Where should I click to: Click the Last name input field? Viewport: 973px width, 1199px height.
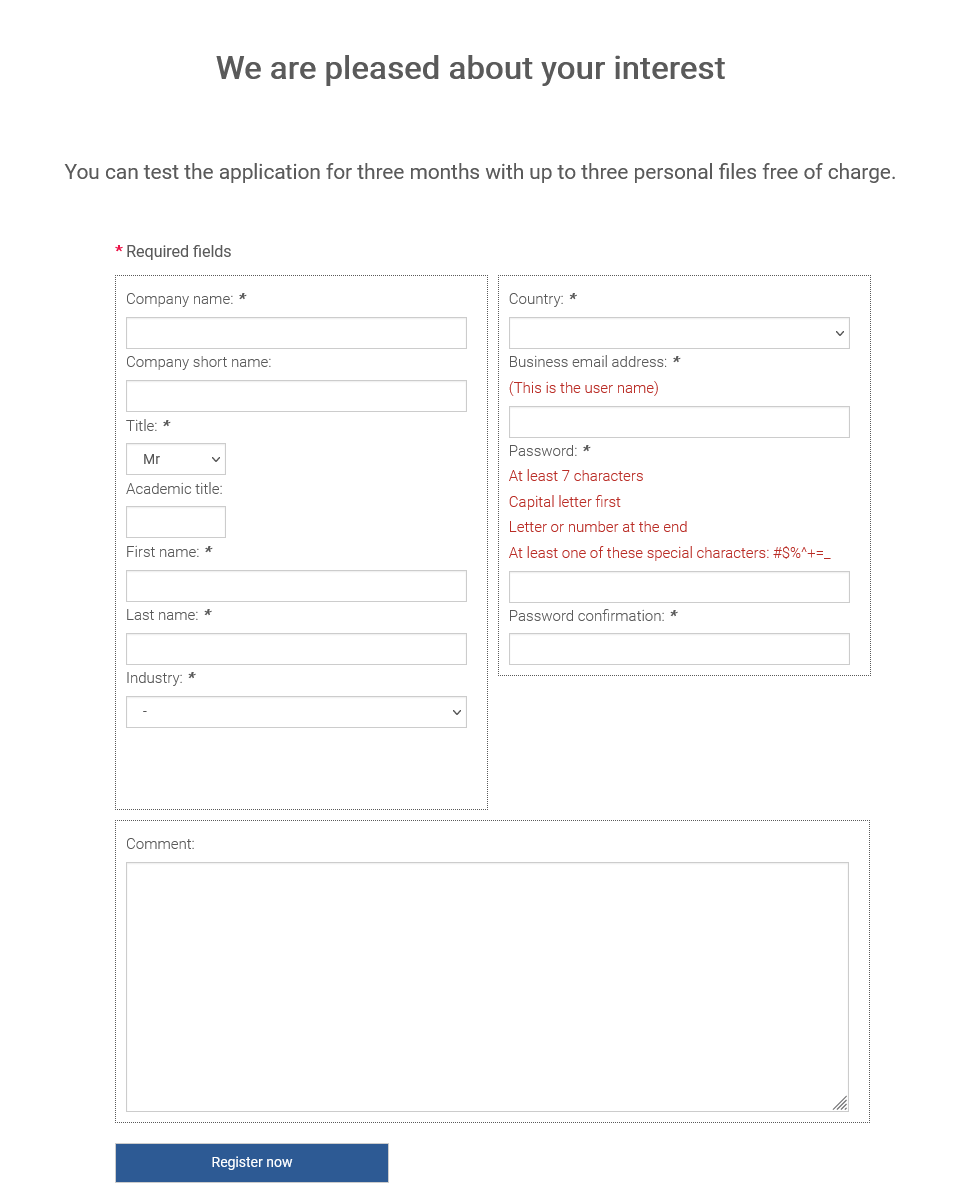(296, 648)
